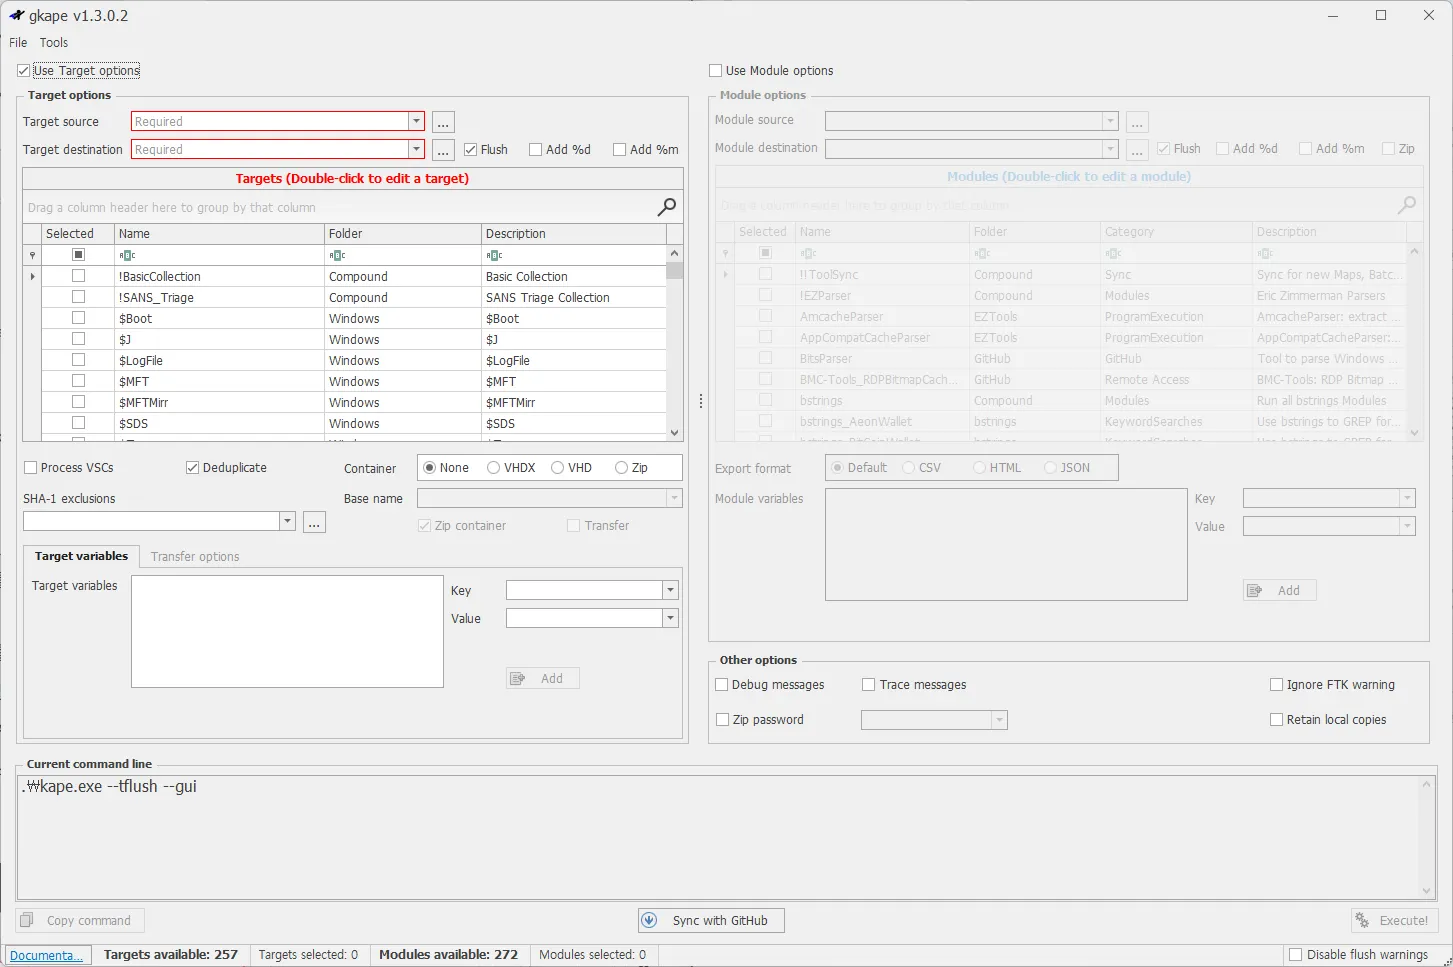The width and height of the screenshot is (1453, 967).
Task: Click the SHA-1 exclusions browse ellipsis button
Action: 314,522
